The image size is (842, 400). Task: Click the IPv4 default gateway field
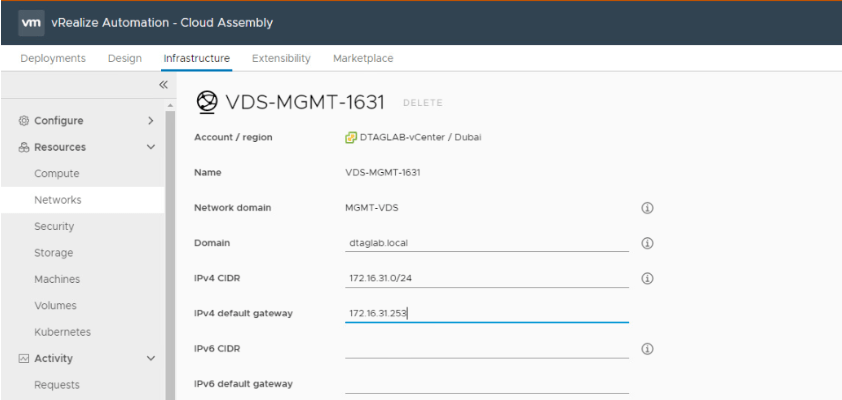[486, 313]
